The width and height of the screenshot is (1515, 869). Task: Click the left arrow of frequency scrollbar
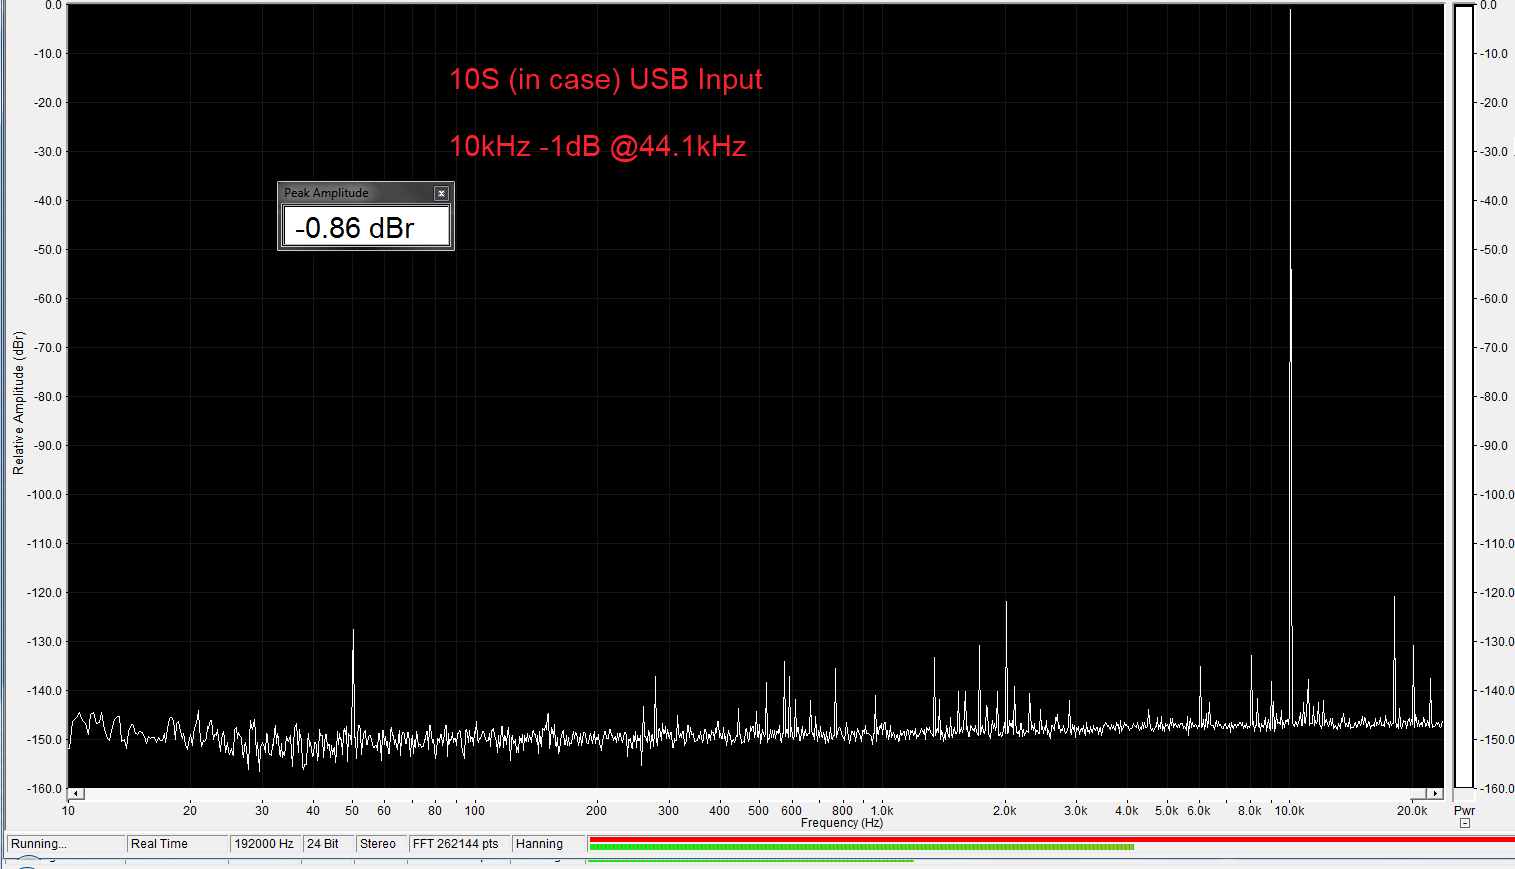point(76,794)
